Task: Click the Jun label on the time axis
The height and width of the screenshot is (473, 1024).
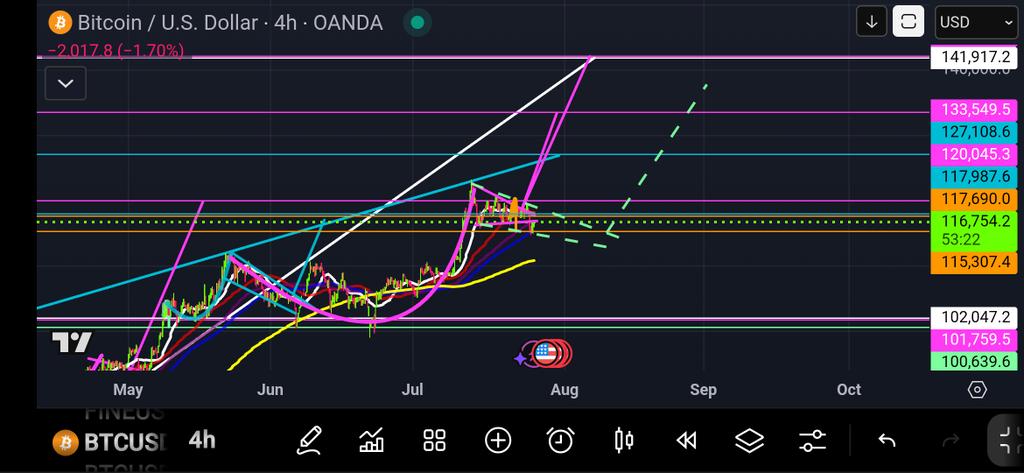Action: pyautogui.click(x=270, y=390)
